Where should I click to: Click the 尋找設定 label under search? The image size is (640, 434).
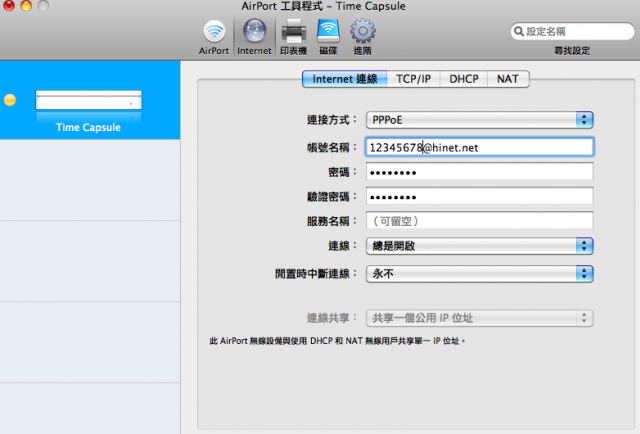point(572,51)
